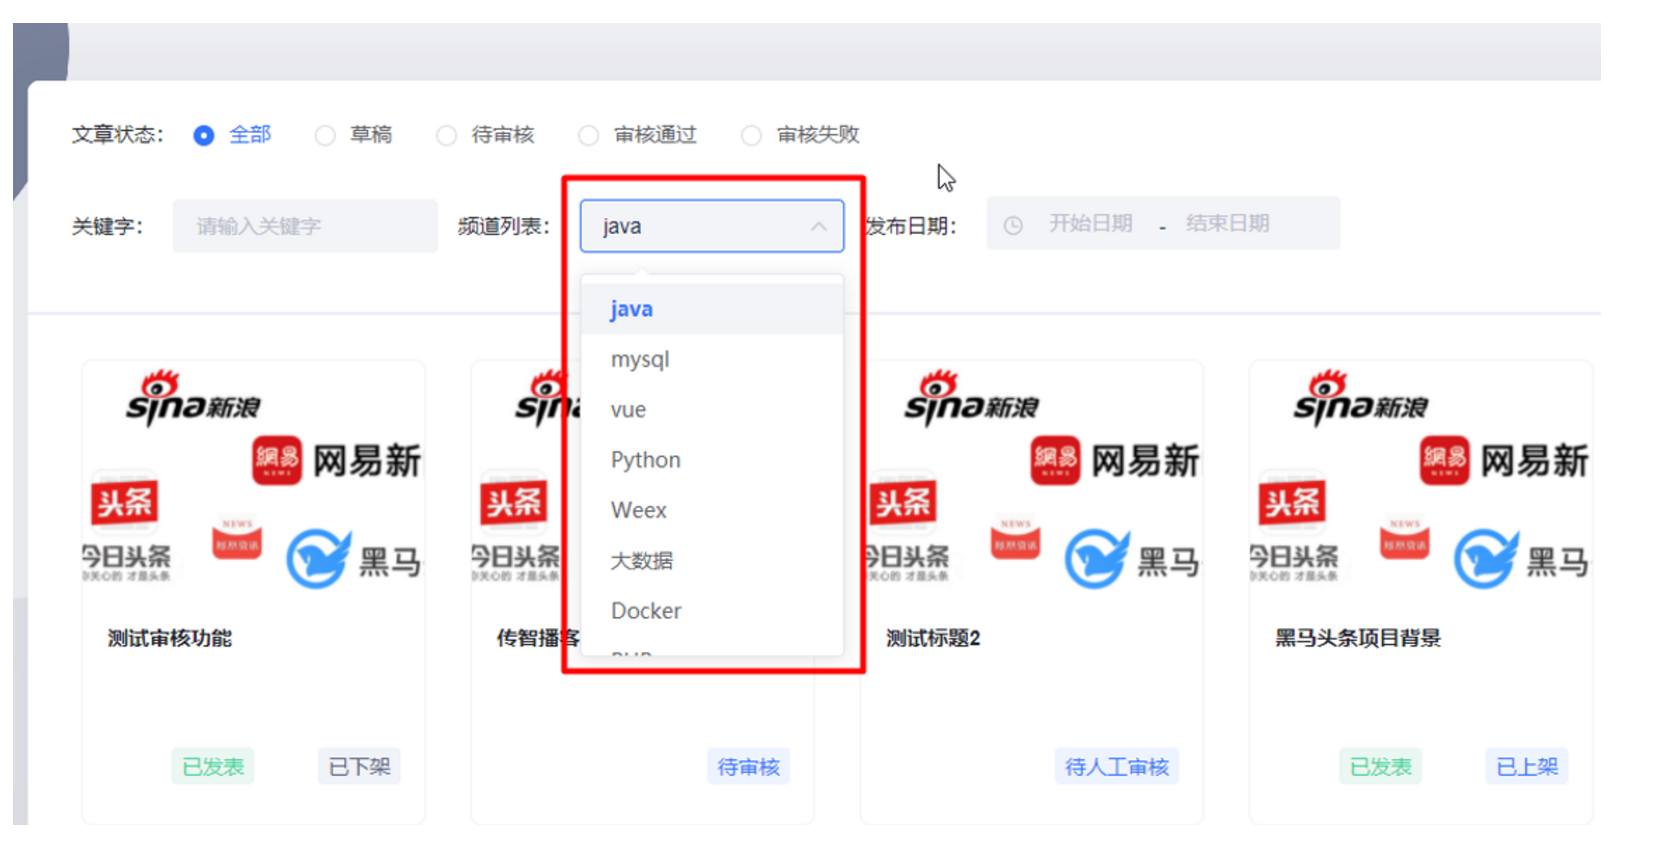Focus the 请输入关键字 keyword field
Viewport: 1654px width, 862px height.
(305, 226)
